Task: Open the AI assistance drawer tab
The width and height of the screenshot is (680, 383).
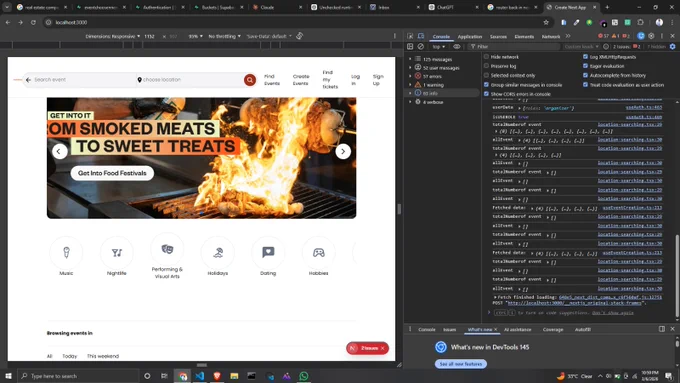Action: click(x=517, y=330)
